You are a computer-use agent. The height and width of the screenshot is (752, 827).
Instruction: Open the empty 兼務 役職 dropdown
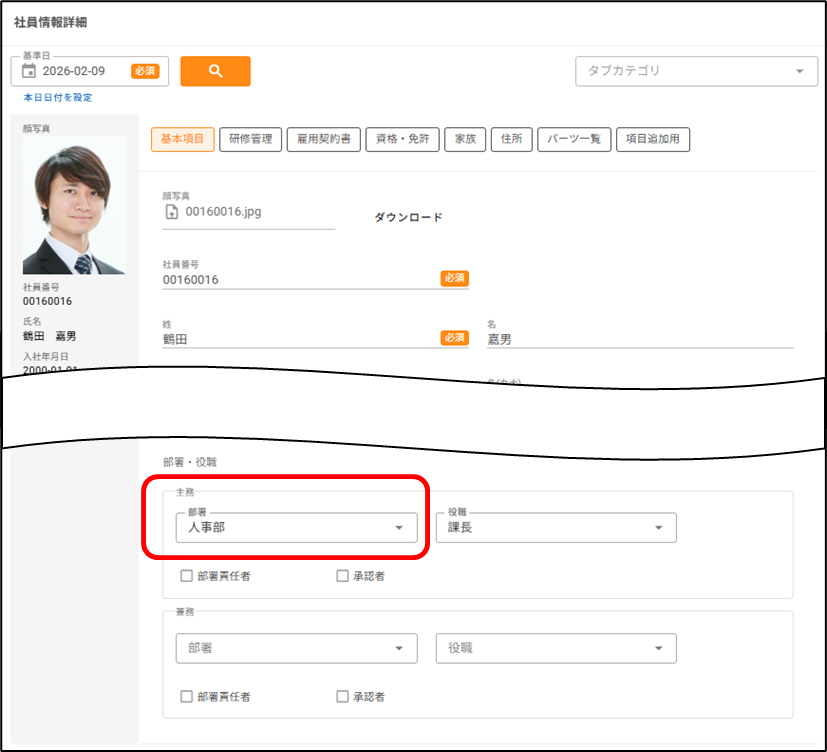(555, 648)
